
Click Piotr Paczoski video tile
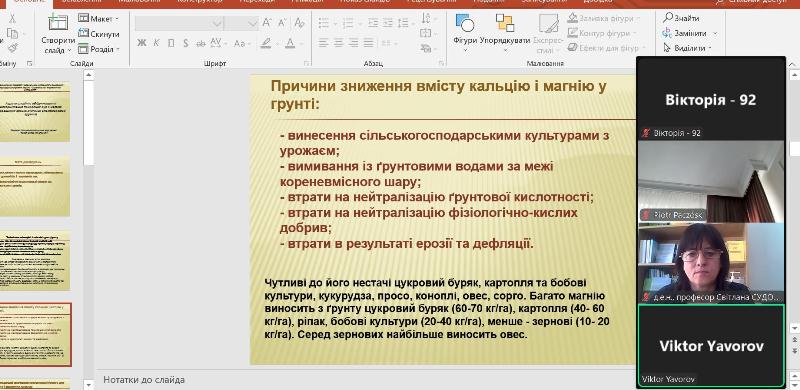710,181
